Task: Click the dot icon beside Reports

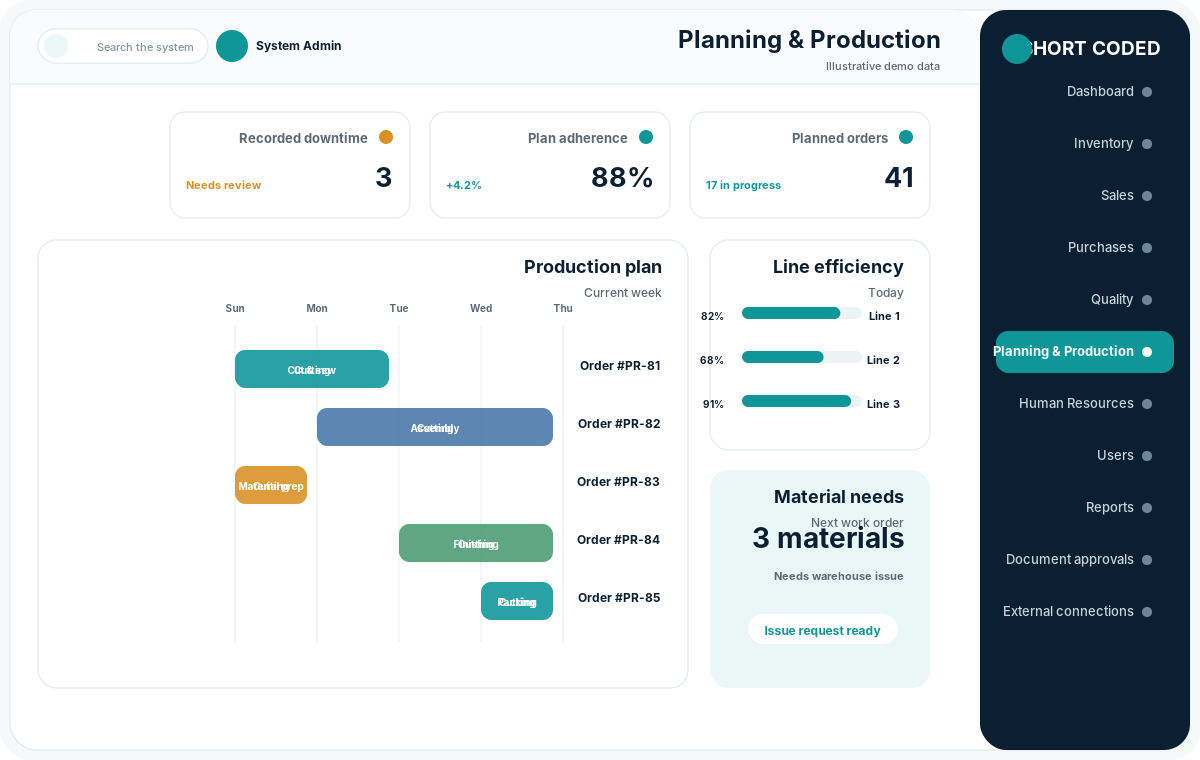Action: (1147, 508)
